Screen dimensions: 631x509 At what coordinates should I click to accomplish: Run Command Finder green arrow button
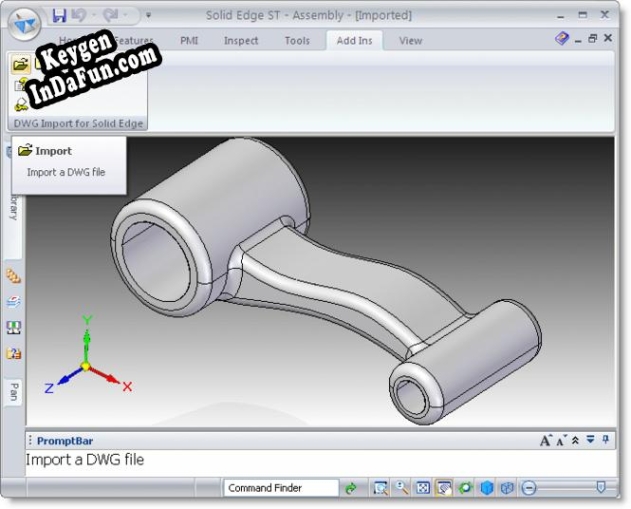click(x=351, y=488)
